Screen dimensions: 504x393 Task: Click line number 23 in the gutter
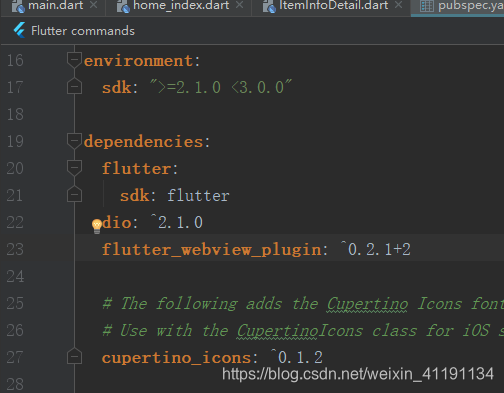[15, 249]
